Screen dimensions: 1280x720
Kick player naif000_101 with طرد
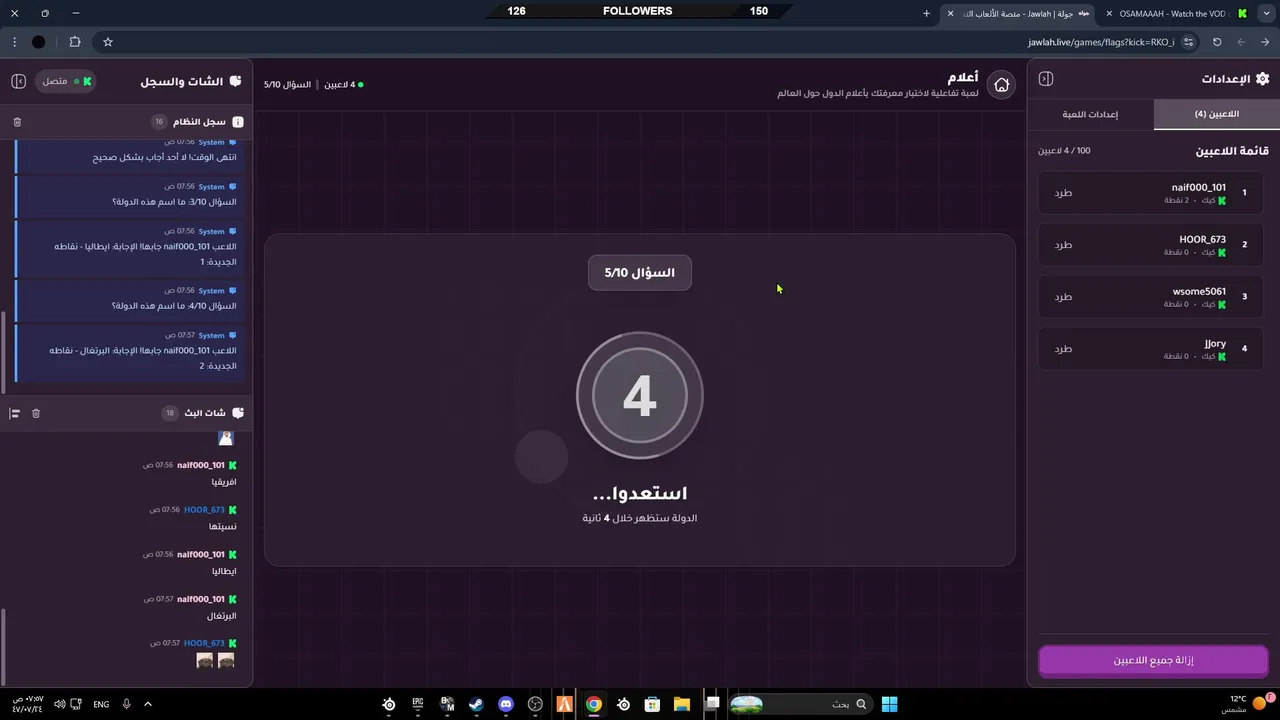pos(1063,193)
